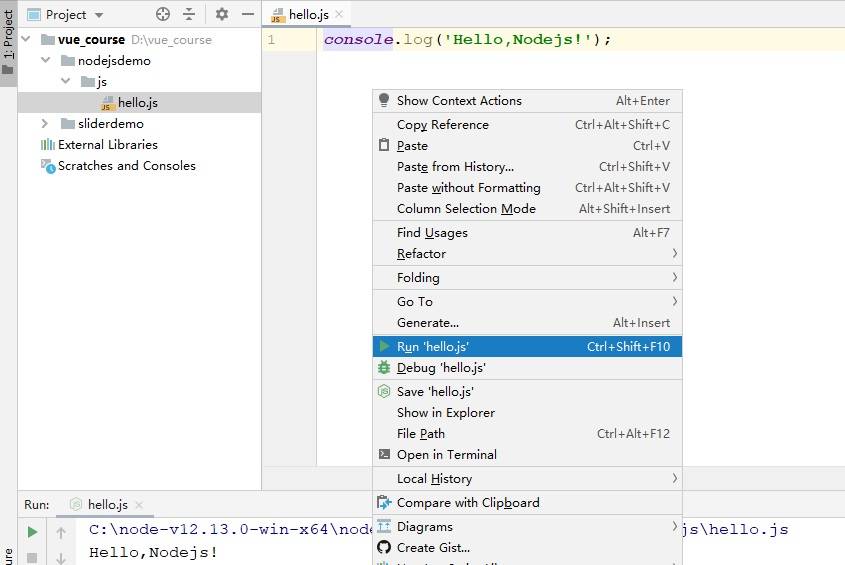The width and height of the screenshot is (845, 565).
Task: Choose Debug 'hello.js' menu item
Action: pyautogui.click(x=441, y=367)
